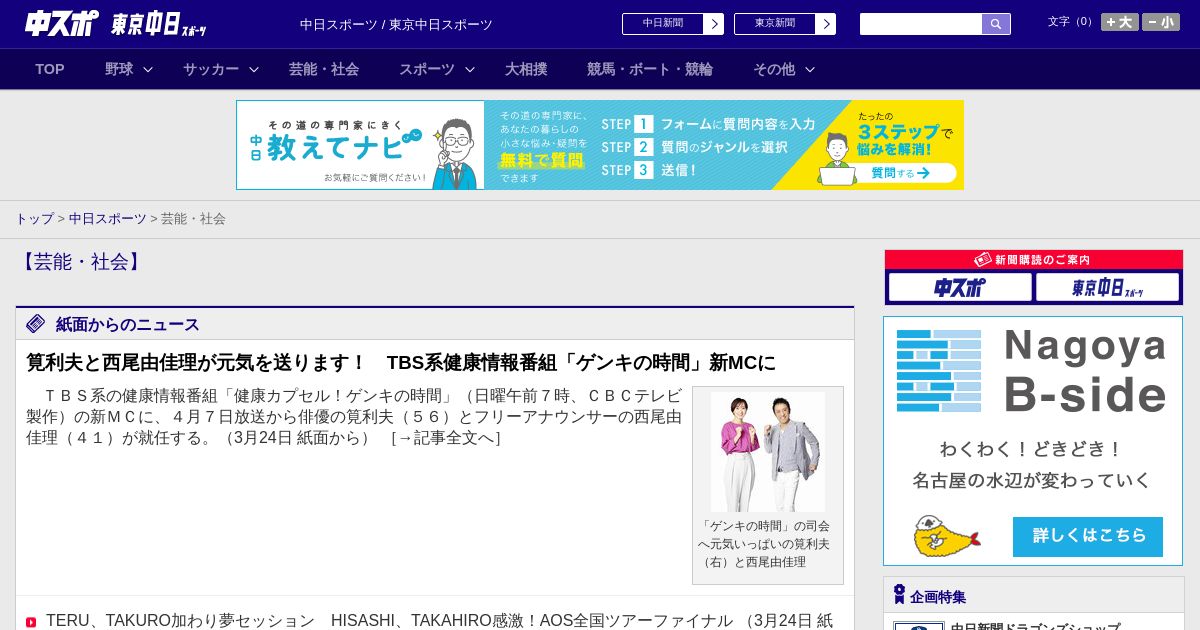Expand the 野球 dropdown chevron
The image size is (1200, 630).
pos(148,69)
